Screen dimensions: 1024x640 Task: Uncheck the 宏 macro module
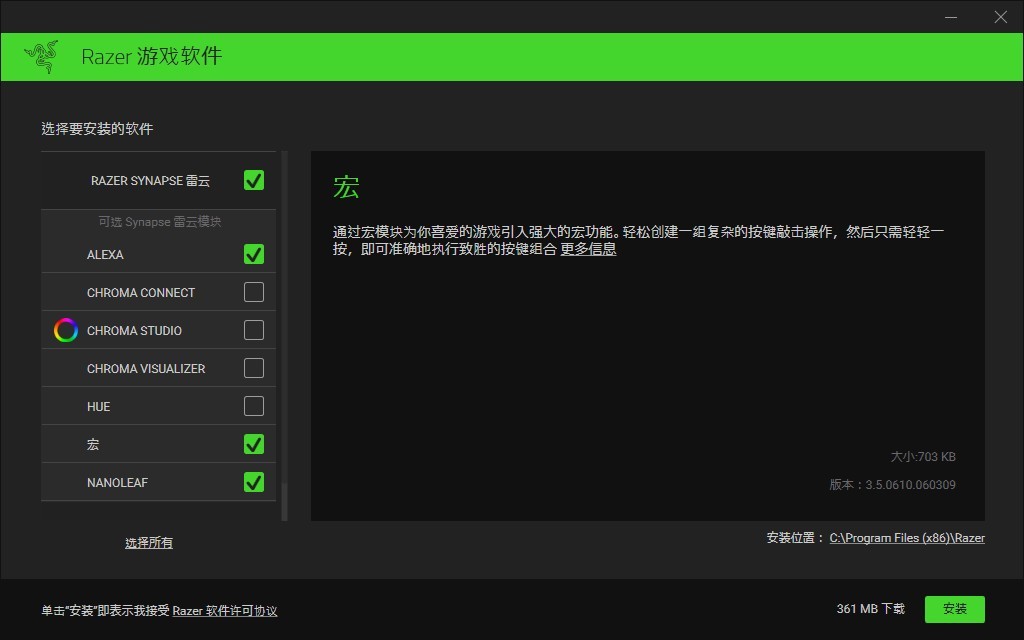click(254, 443)
